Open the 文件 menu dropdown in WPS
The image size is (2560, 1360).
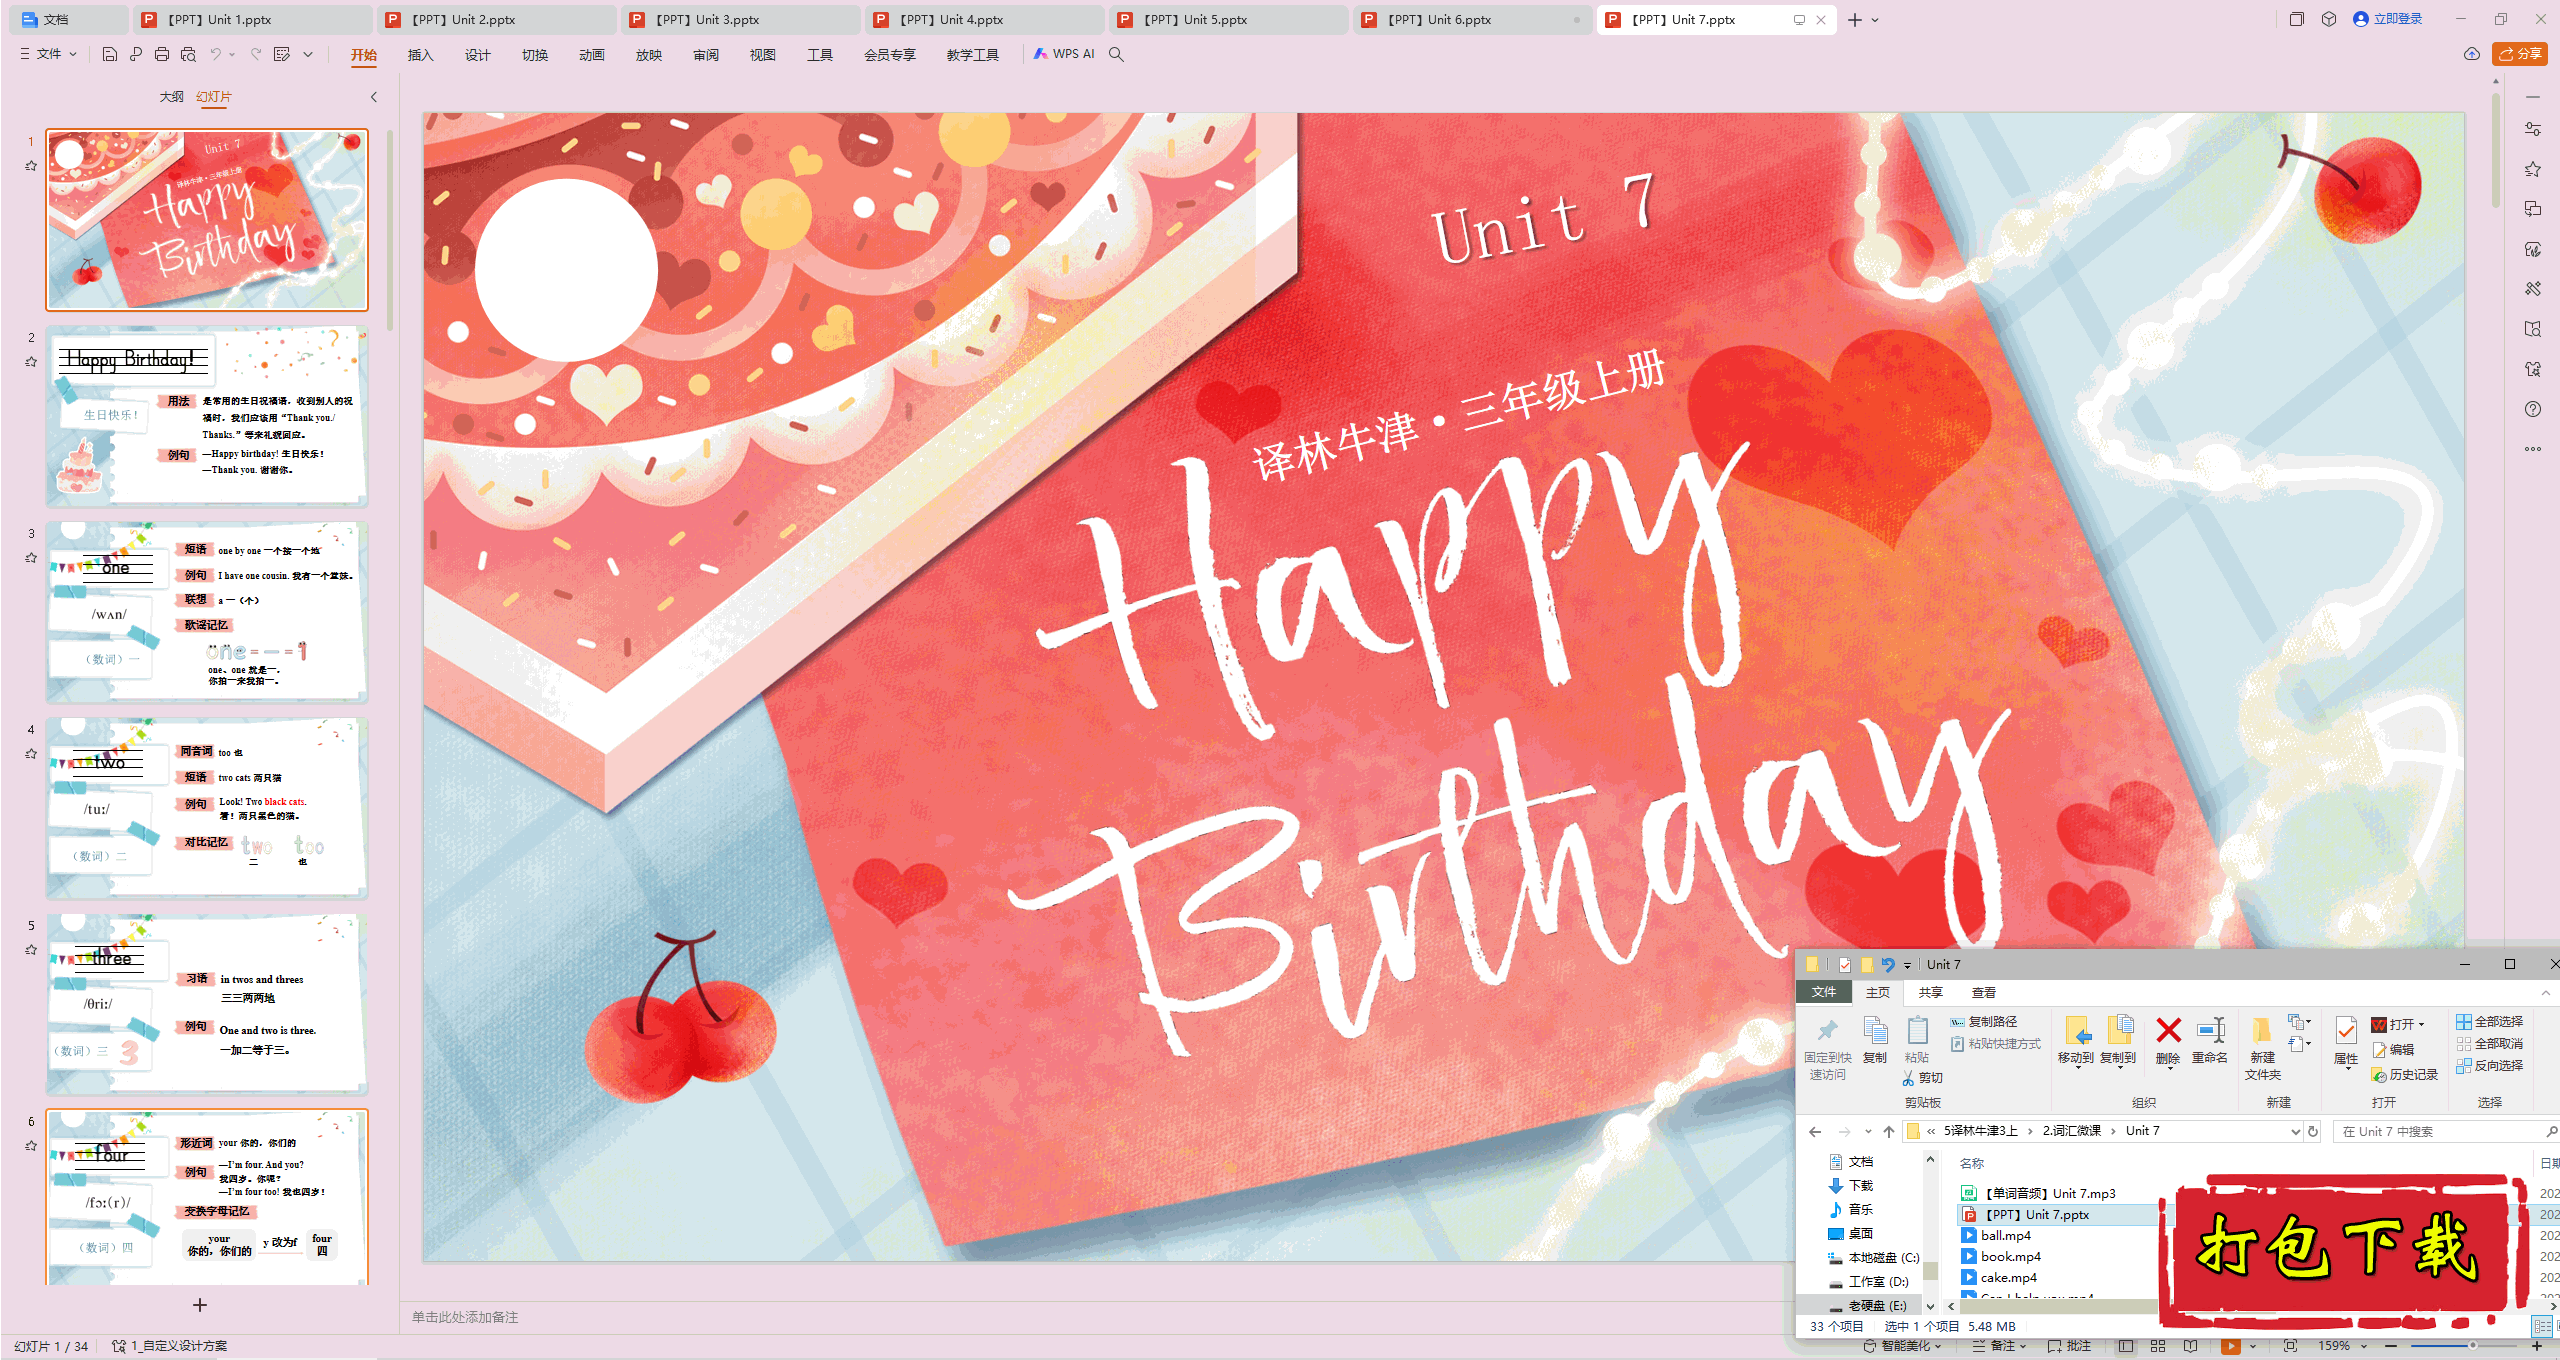[49, 54]
